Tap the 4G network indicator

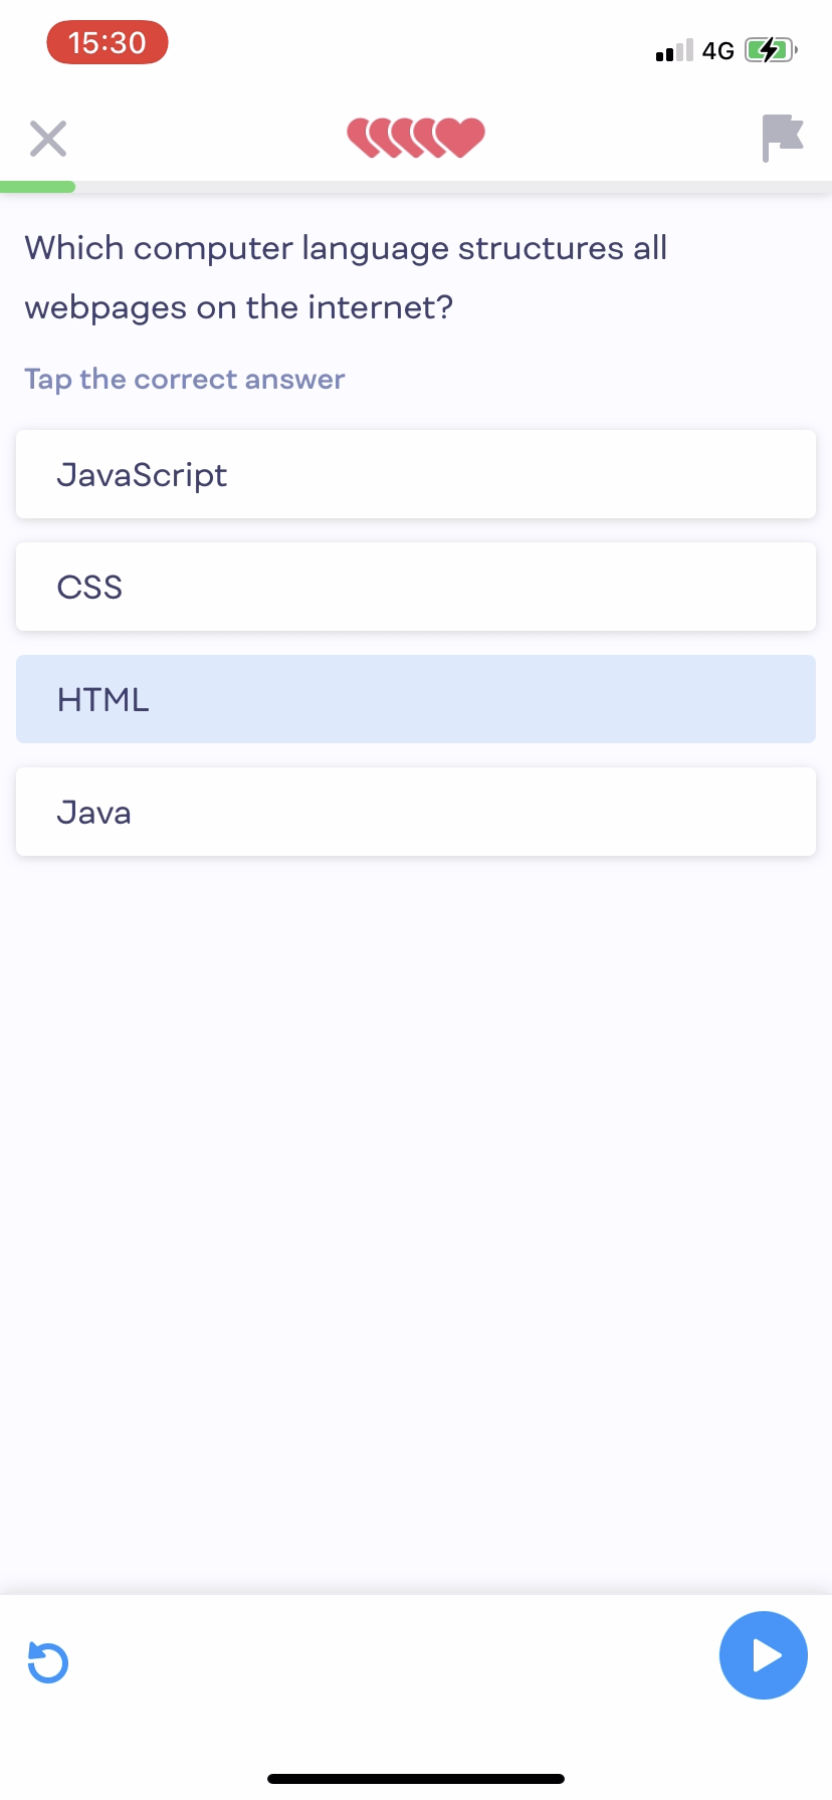coord(718,50)
